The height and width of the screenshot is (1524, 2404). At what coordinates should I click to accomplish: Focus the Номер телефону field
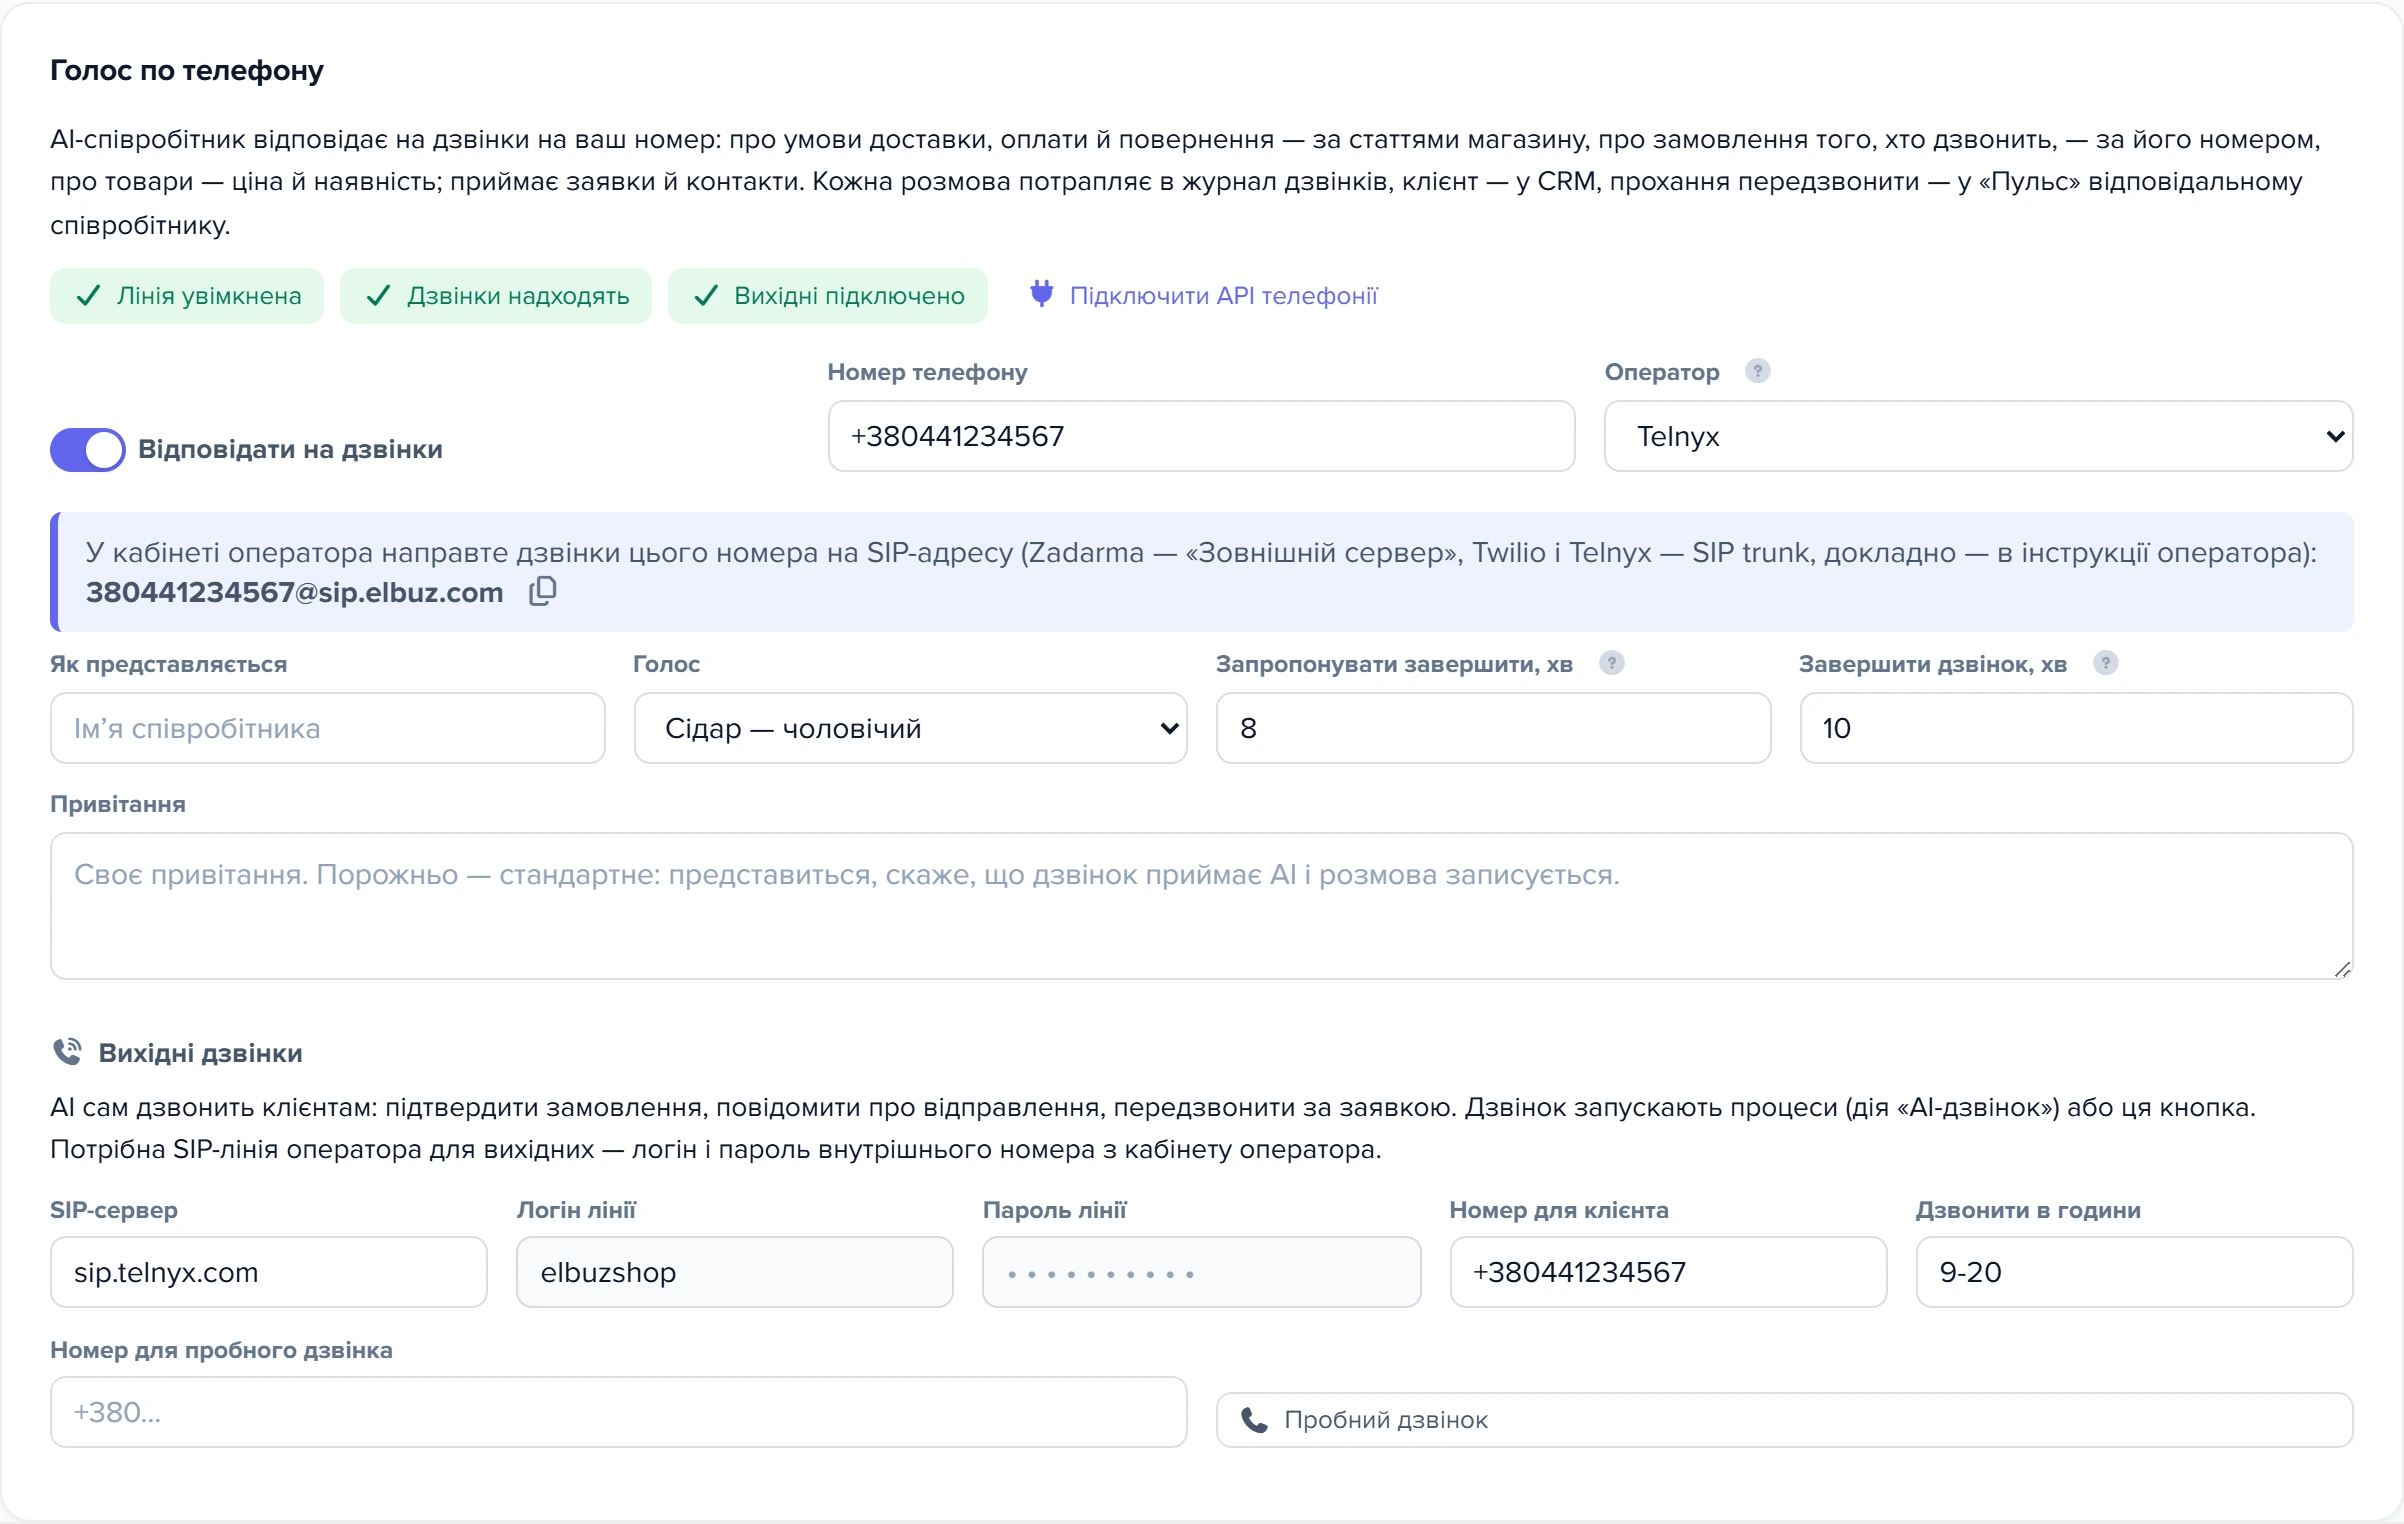click(1201, 436)
